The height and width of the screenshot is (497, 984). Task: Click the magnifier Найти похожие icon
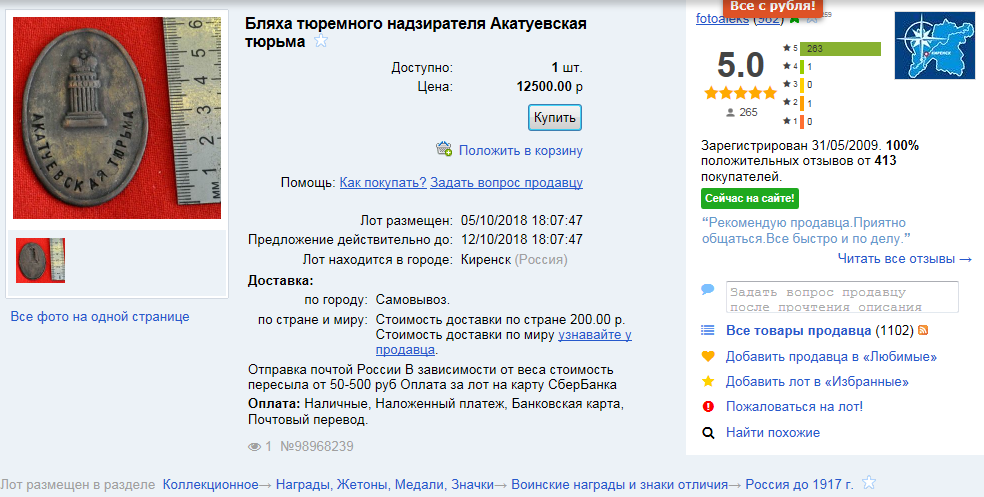pyautogui.click(x=708, y=433)
